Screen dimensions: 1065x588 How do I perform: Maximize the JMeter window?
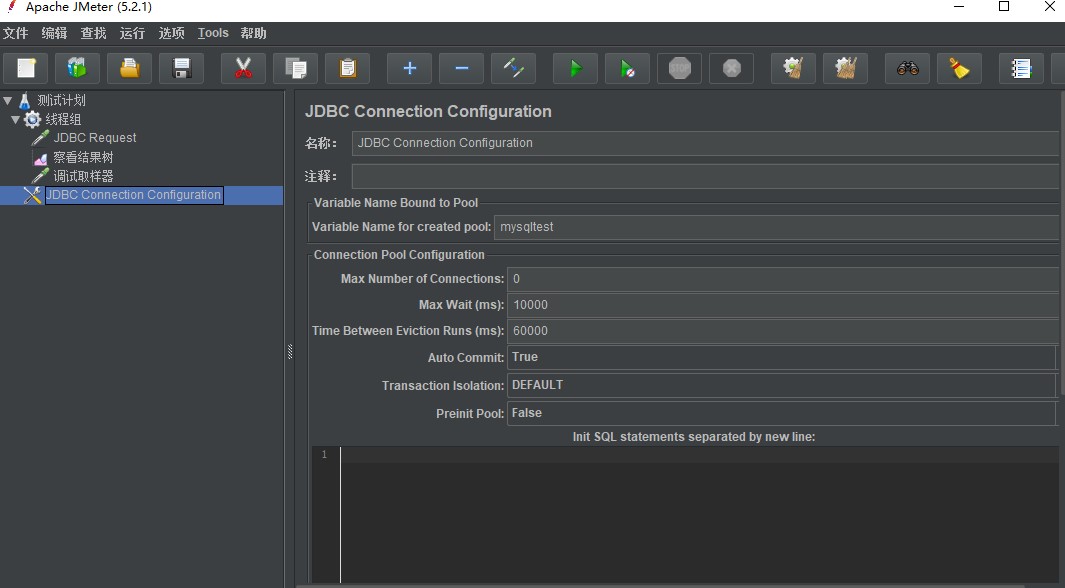[1004, 7]
